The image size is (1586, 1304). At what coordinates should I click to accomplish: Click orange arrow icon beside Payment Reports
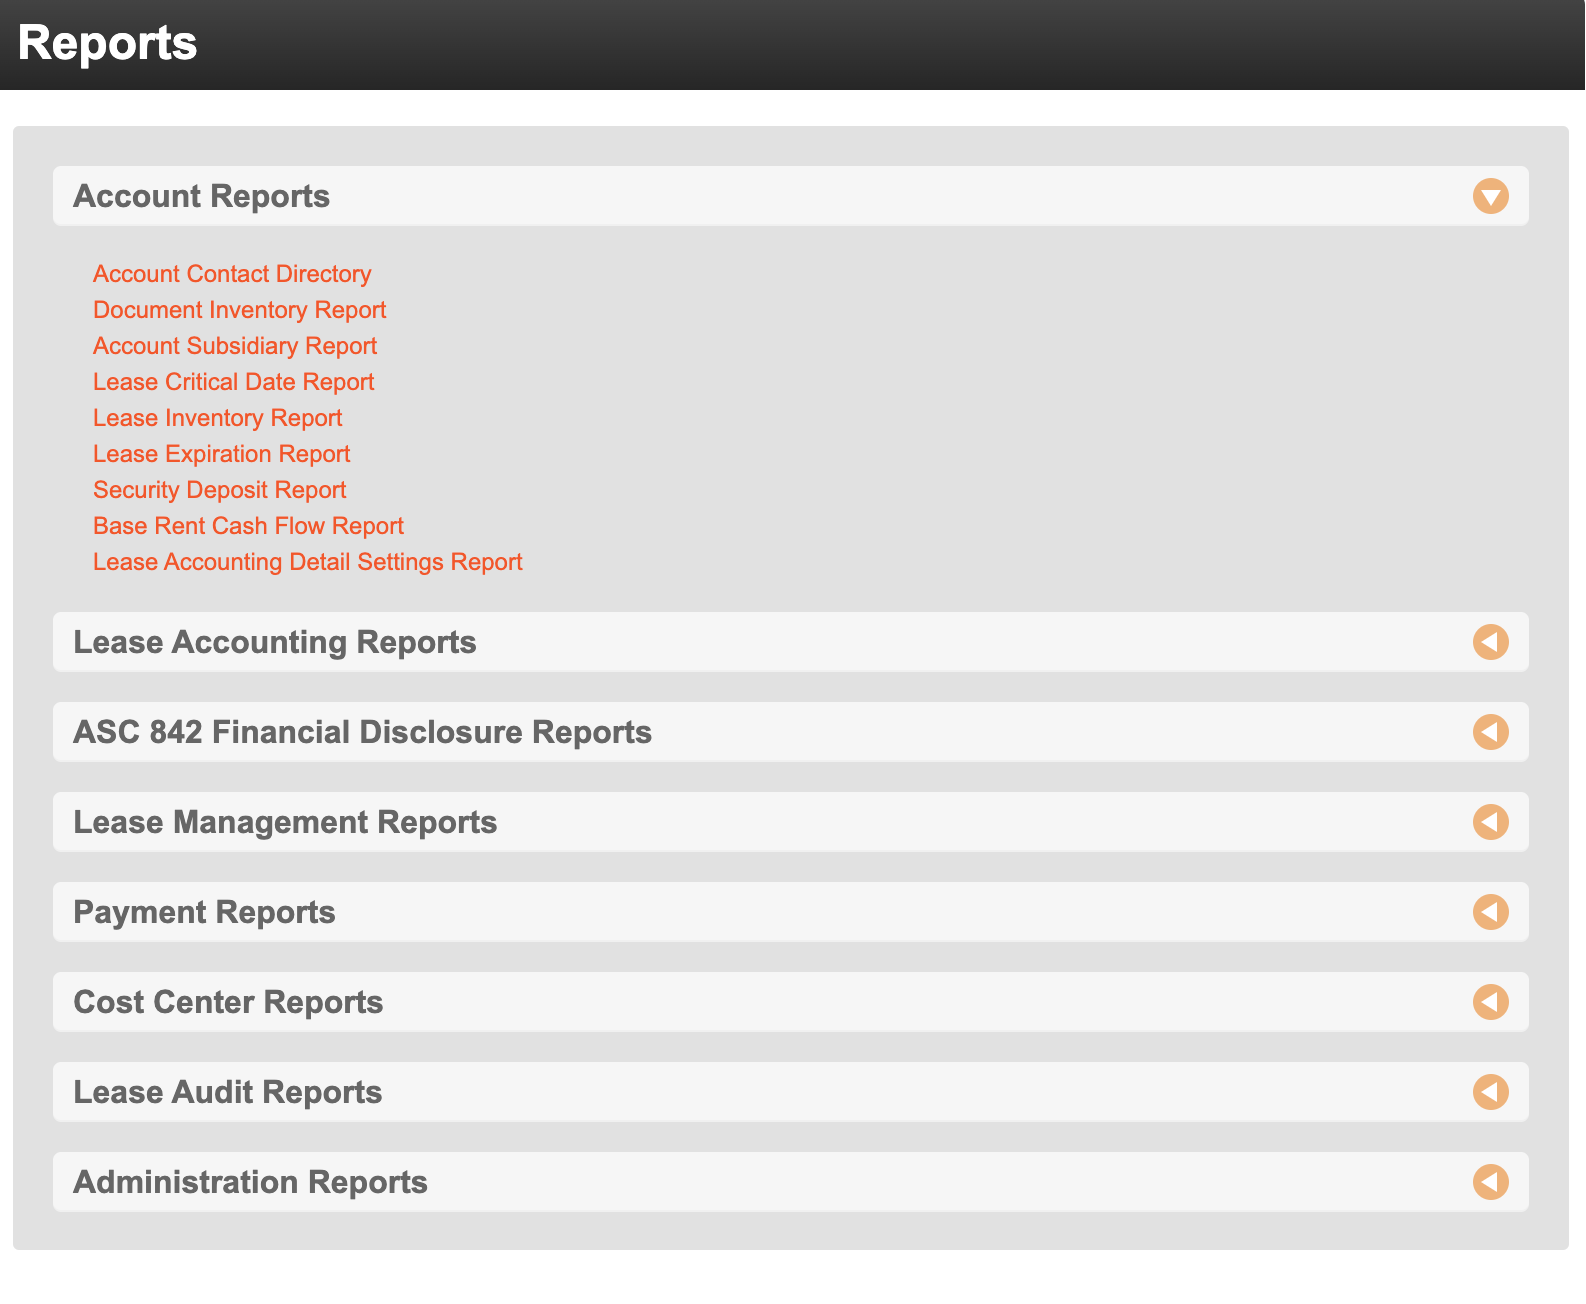point(1490,912)
